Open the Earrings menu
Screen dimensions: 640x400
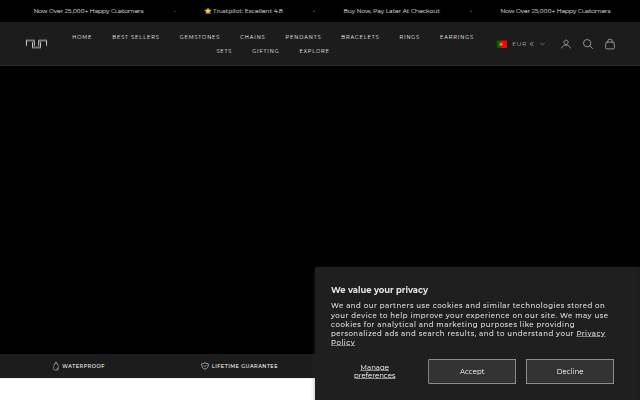[457, 37]
